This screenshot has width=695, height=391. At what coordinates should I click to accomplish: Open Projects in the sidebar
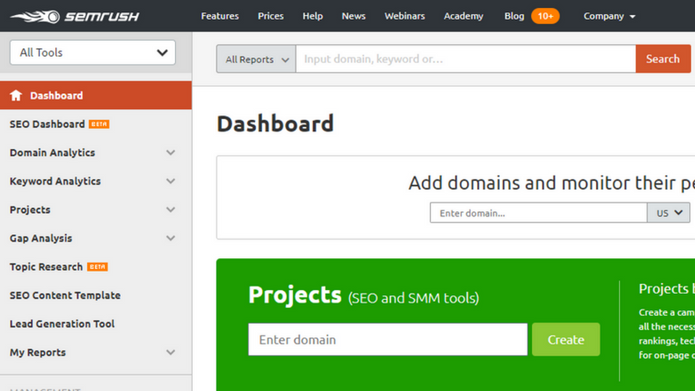30,210
